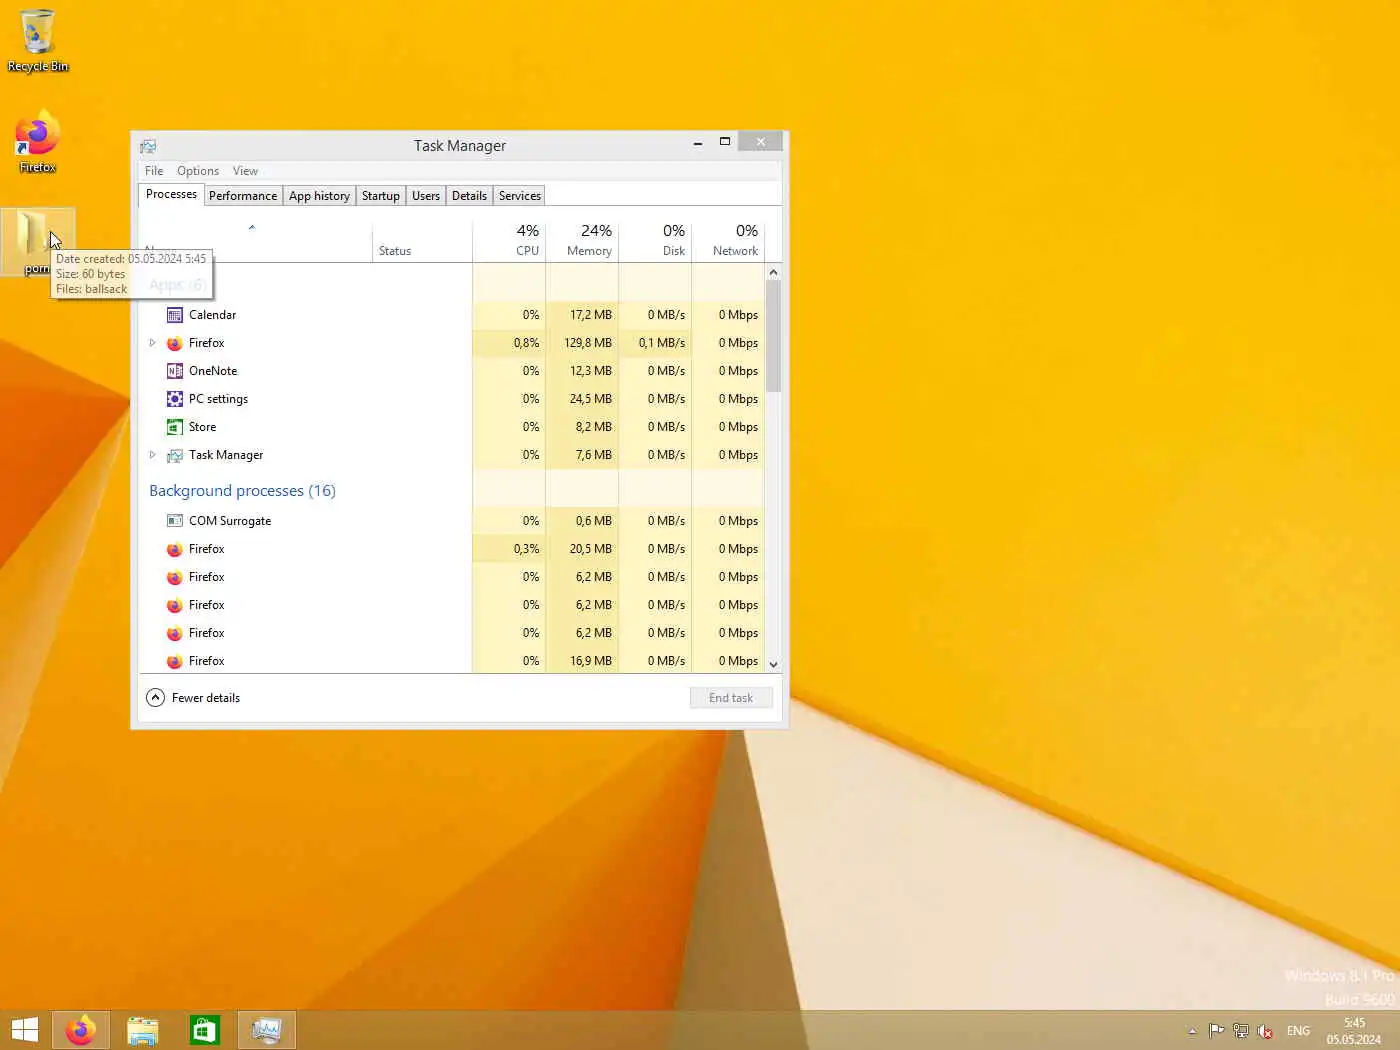Click the Status column header
This screenshot has width=1400, height=1050.
coord(422,240)
